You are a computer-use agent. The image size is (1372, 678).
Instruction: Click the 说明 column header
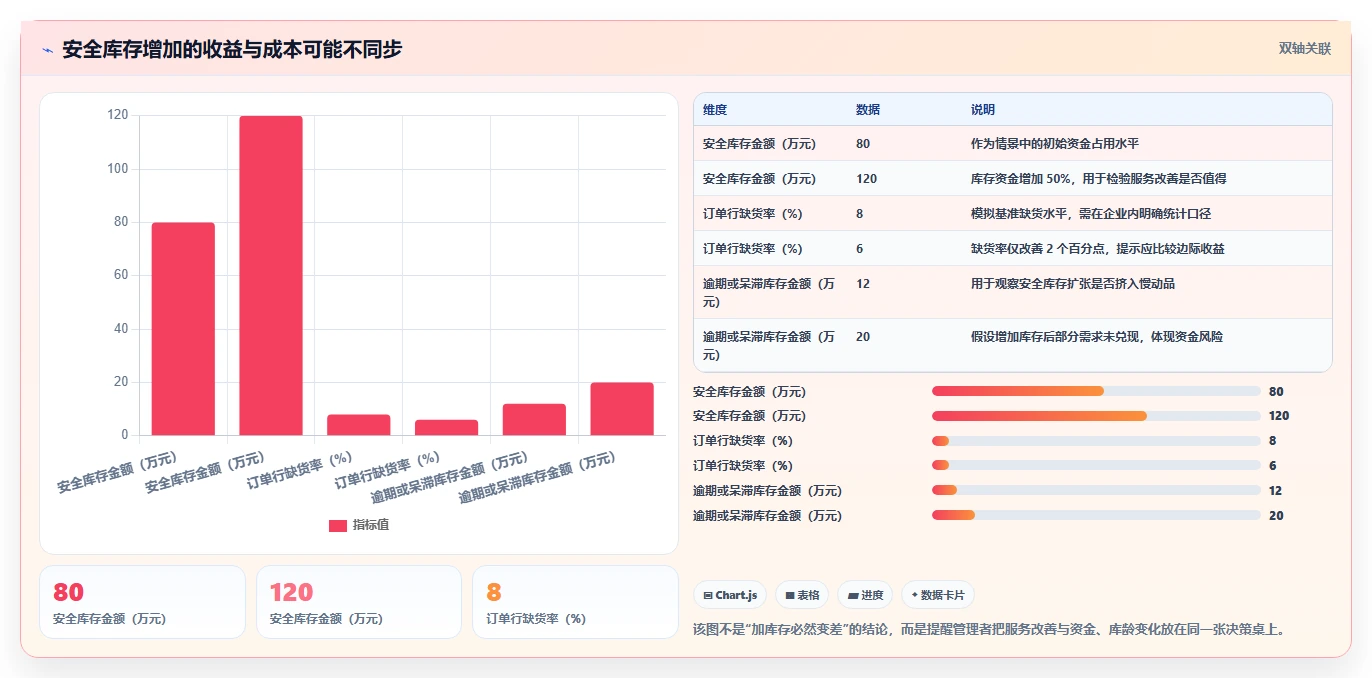click(x=983, y=110)
